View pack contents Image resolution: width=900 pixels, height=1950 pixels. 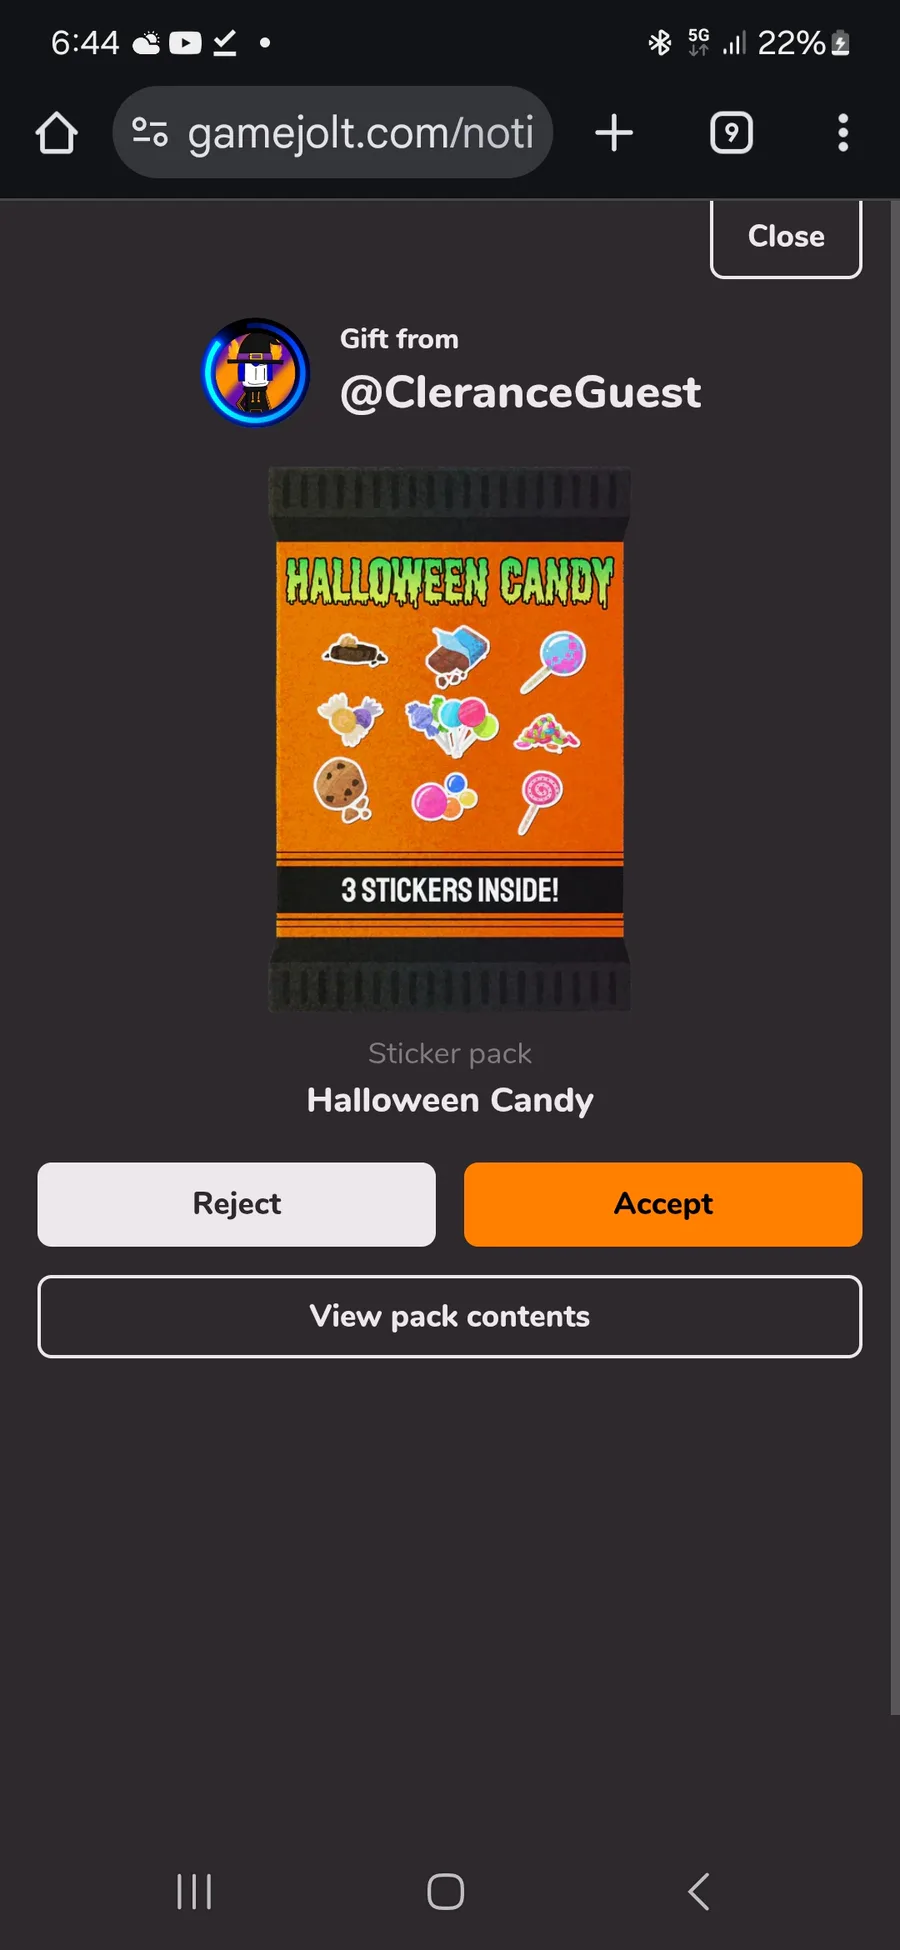click(x=450, y=1316)
